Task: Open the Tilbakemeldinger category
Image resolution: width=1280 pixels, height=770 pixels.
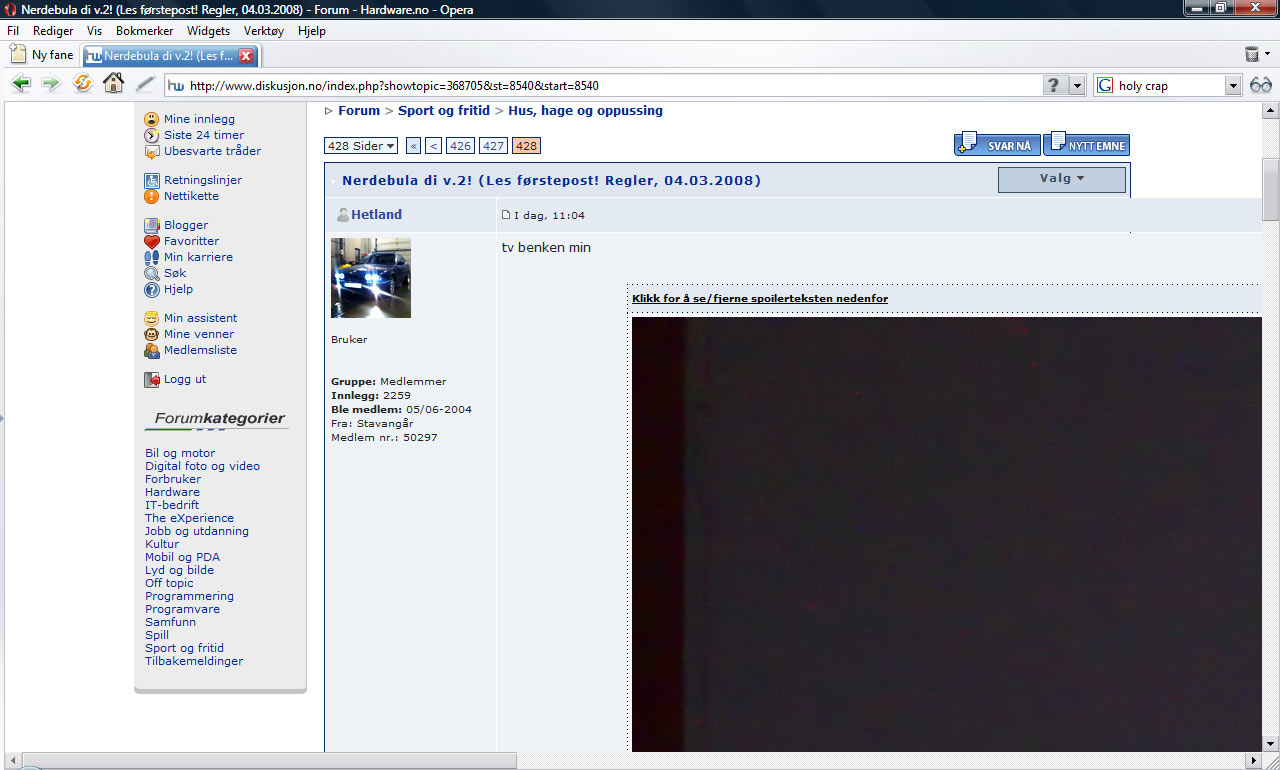Action: [x=194, y=661]
